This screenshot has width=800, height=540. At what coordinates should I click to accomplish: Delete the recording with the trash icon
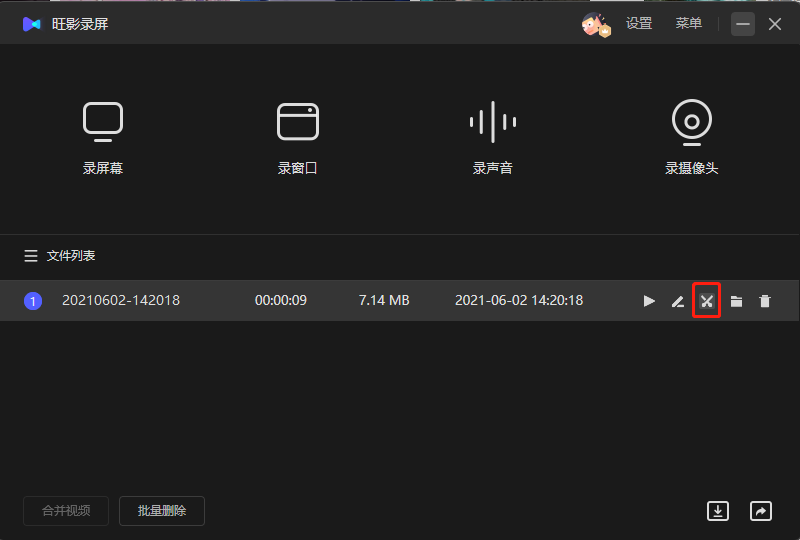pos(765,301)
